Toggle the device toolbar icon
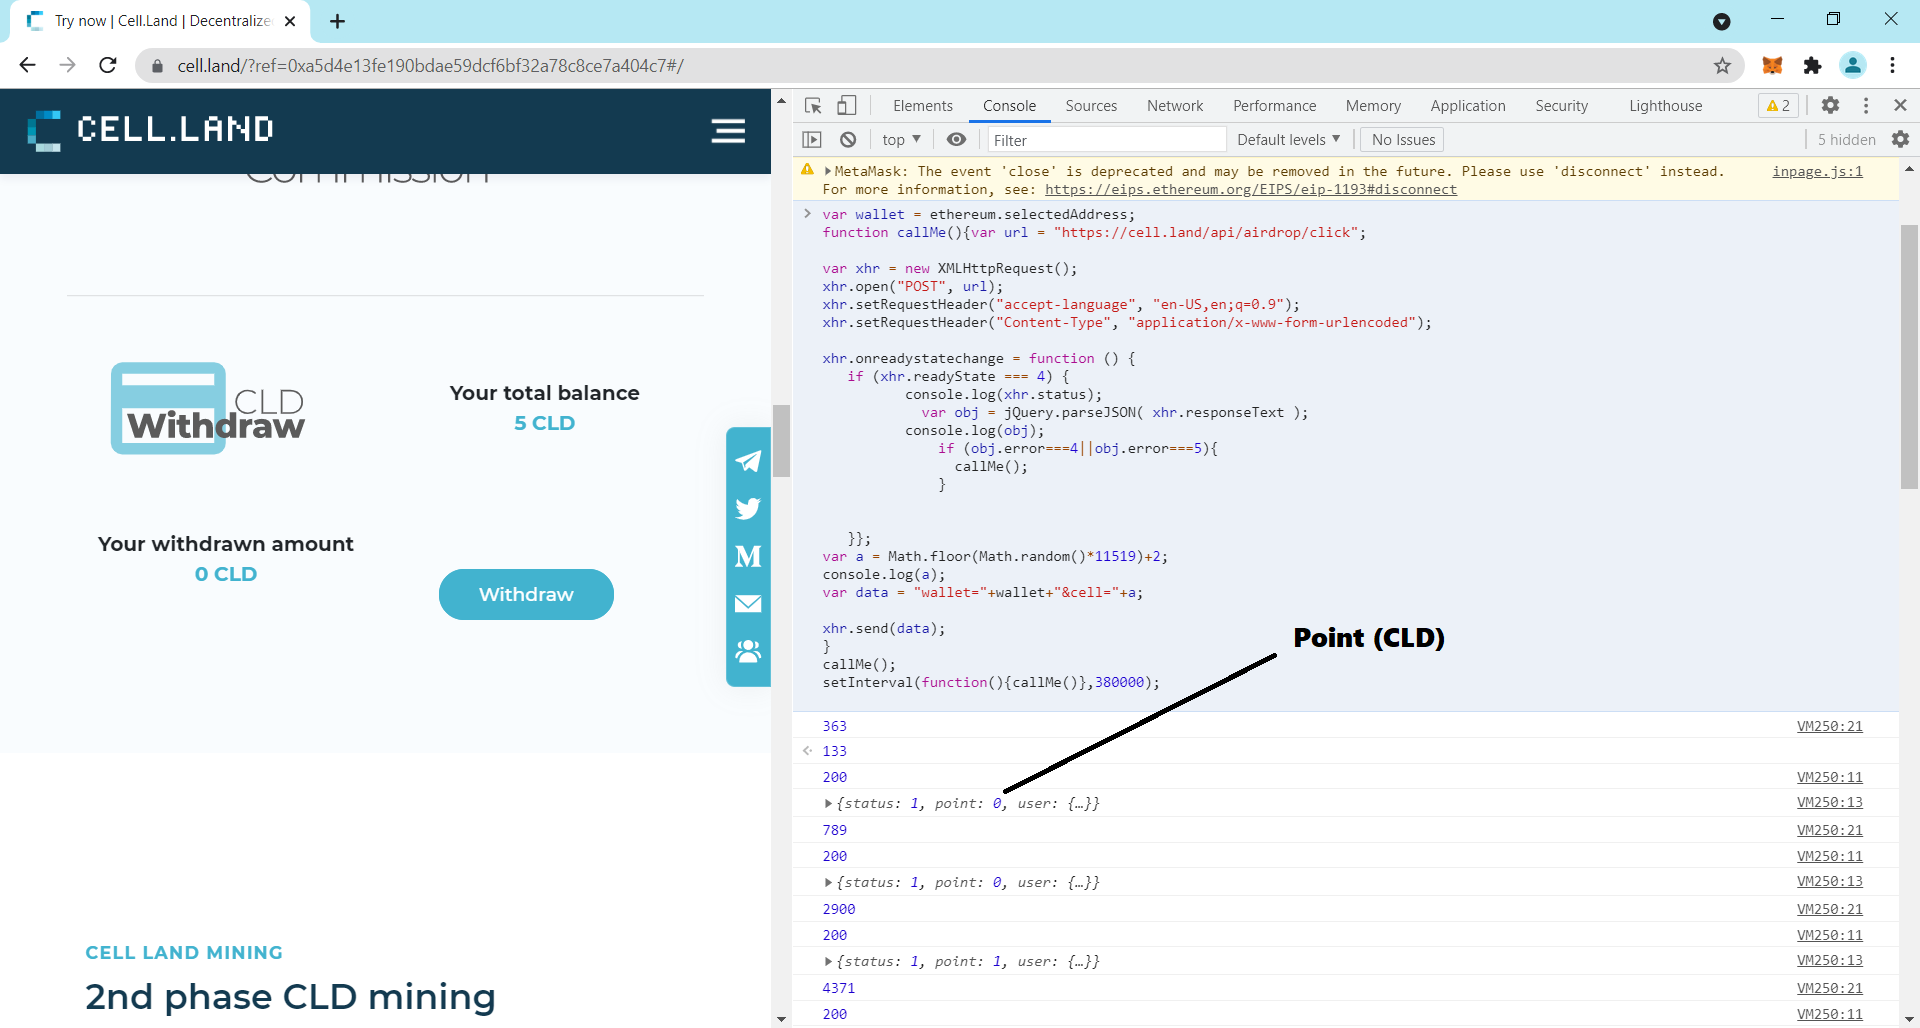The image size is (1920, 1028). (x=846, y=105)
